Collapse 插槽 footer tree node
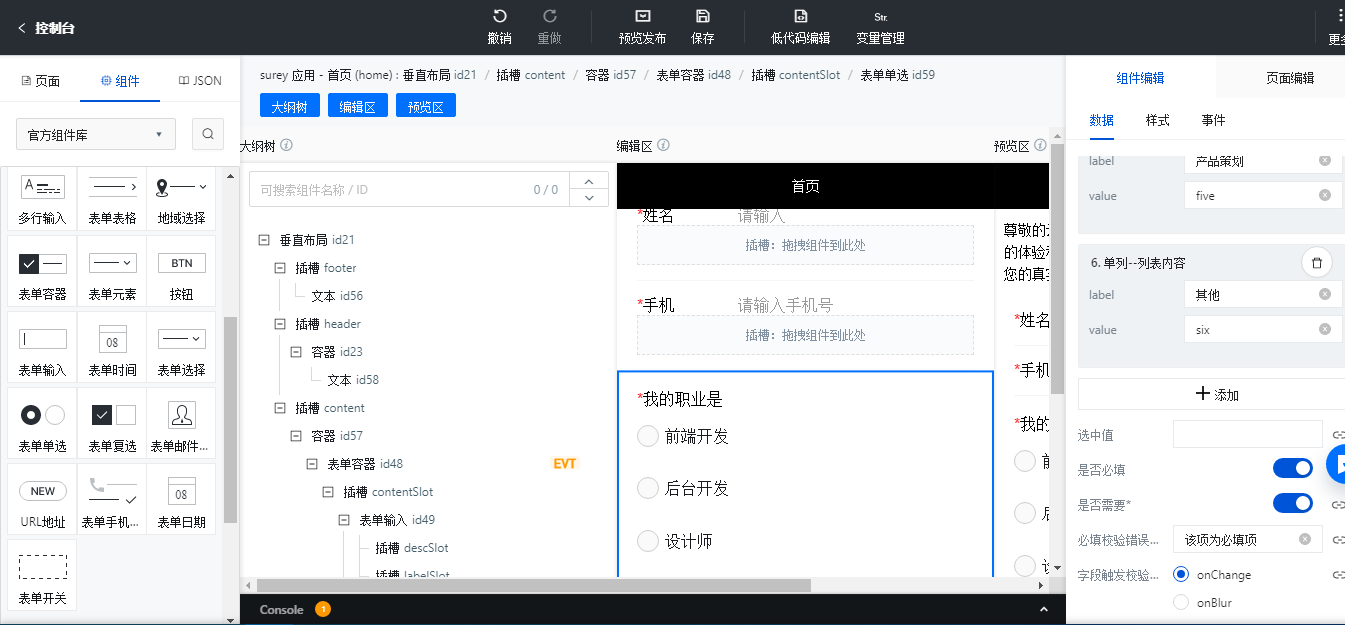Image resolution: width=1345 pixels, height=625 pixels. pyautogui.click(x=280, y=268)
